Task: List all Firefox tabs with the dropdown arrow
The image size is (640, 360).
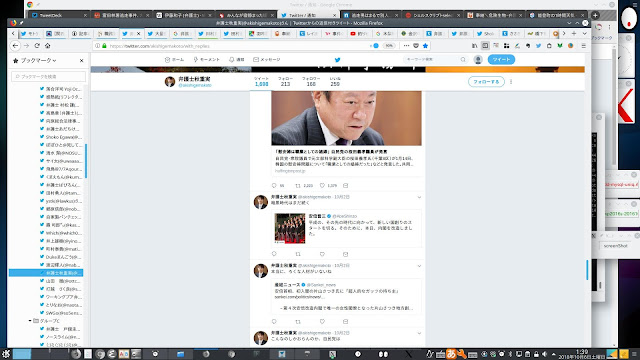Action: [584, 33]
